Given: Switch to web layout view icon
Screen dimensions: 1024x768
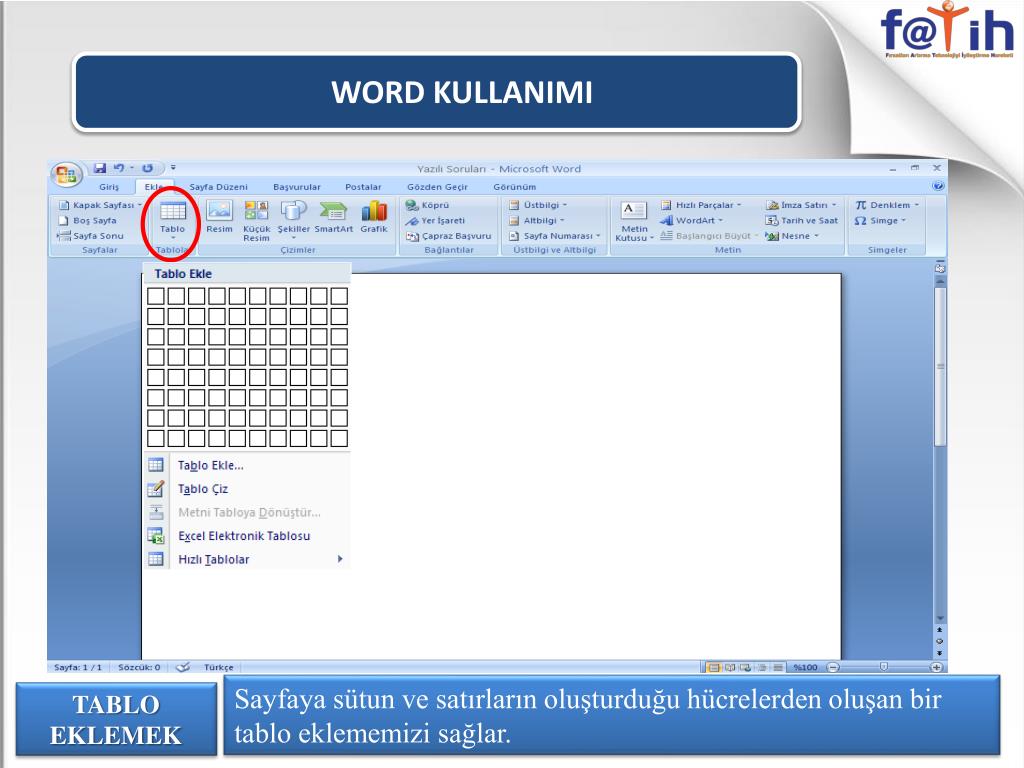Looking at the screenshot, I should click(745, 667).
